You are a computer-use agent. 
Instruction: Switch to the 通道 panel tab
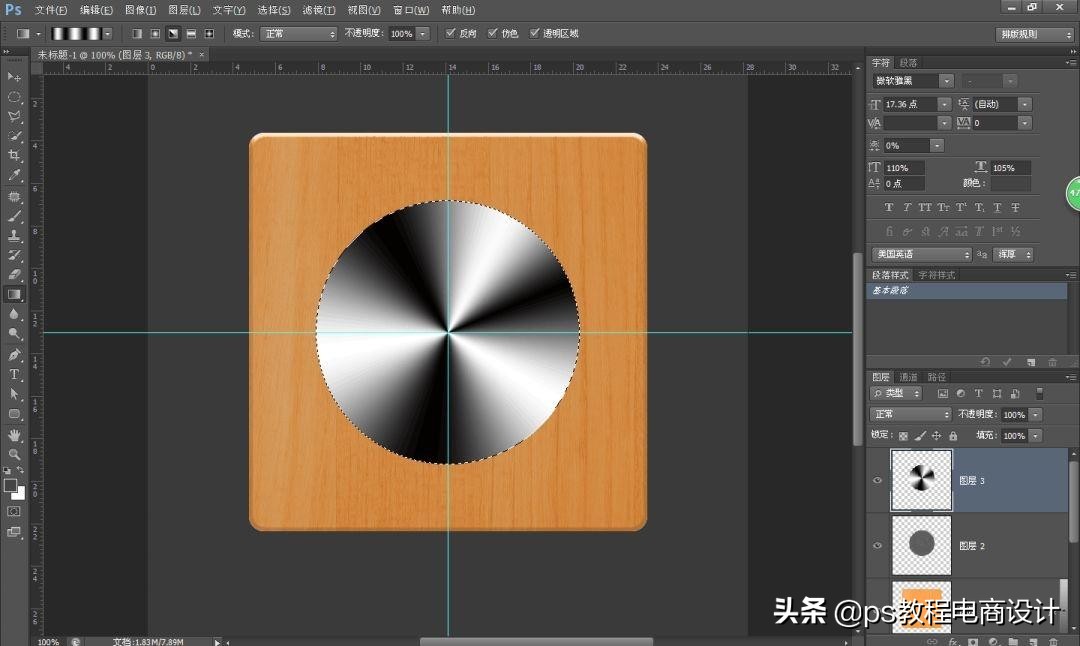[908, 377]
